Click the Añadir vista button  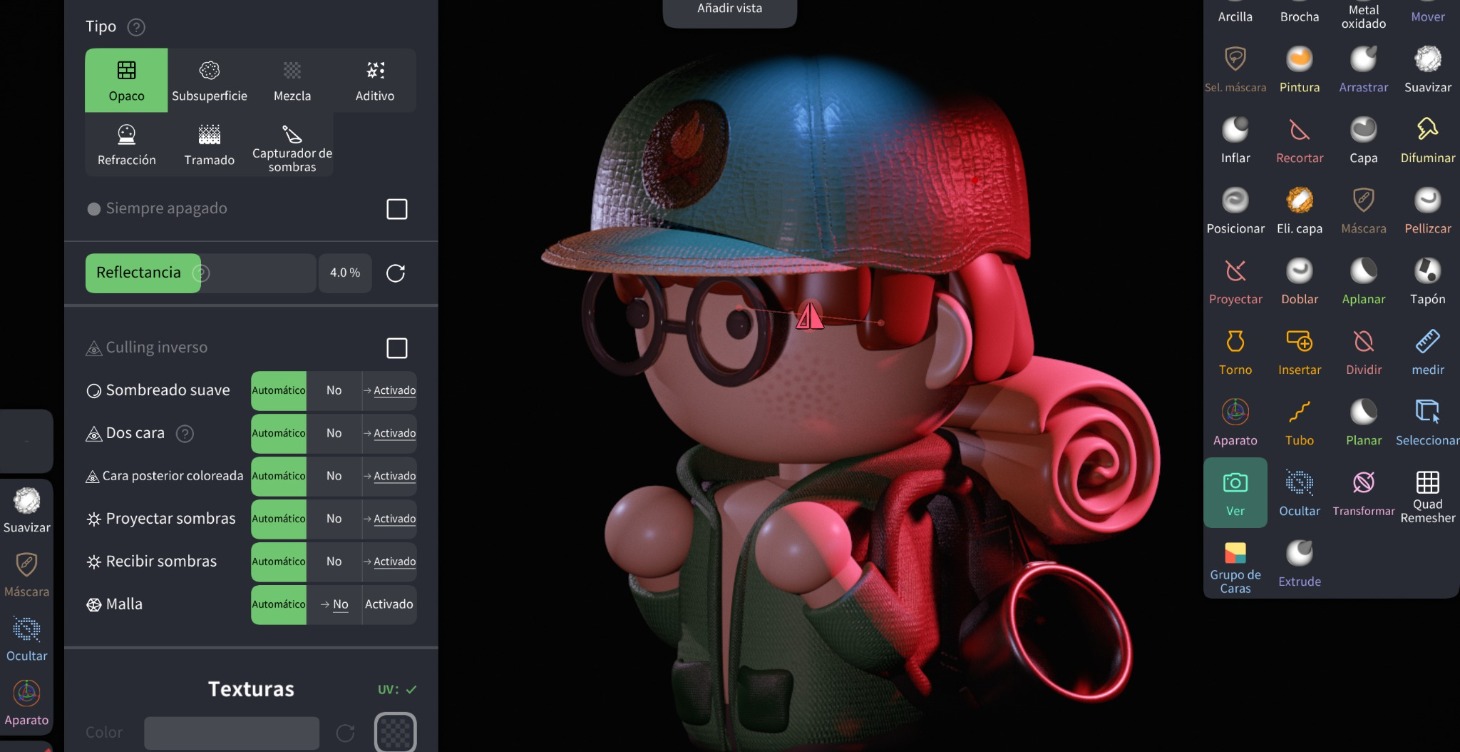[x=729, y=10]
